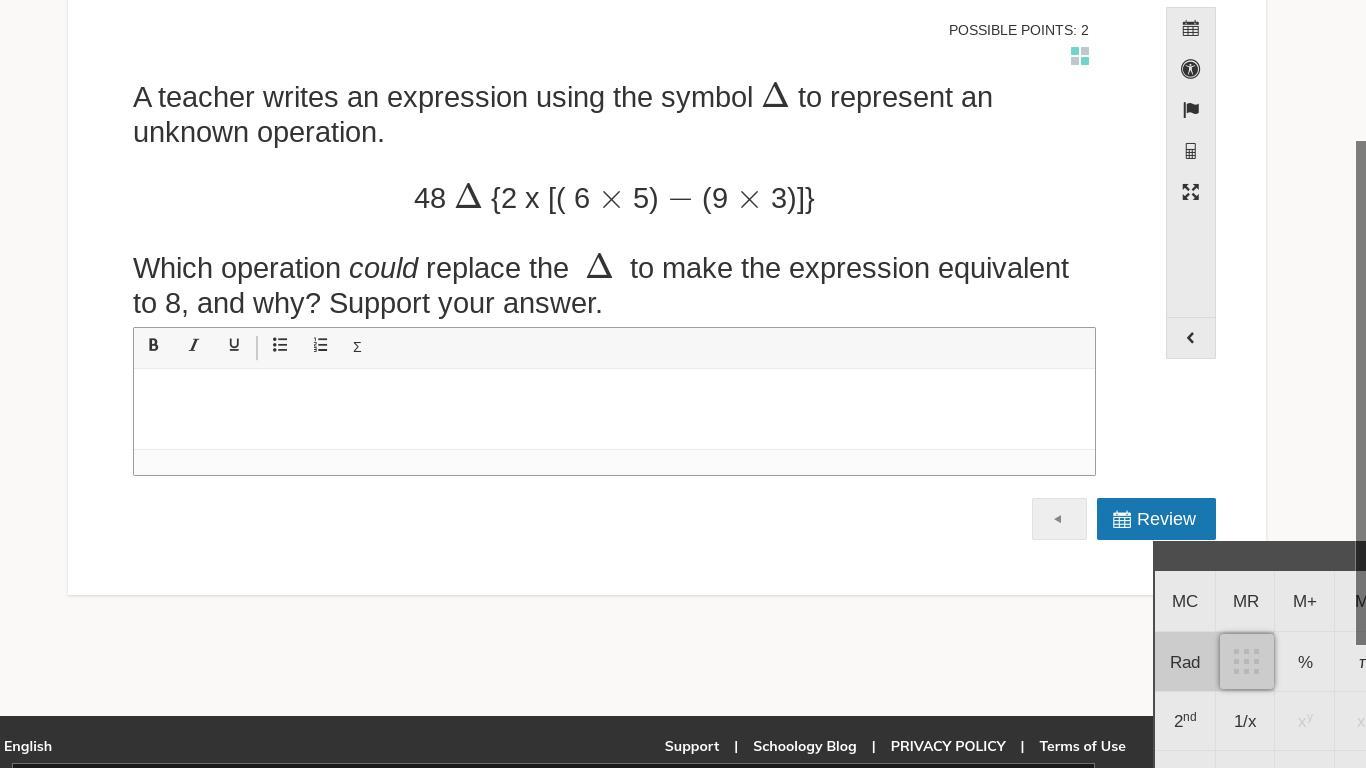The width and height of the screenshot is (1366, 768).
Task: Click inside the answer text area
Action: click(x=614, y=409)
